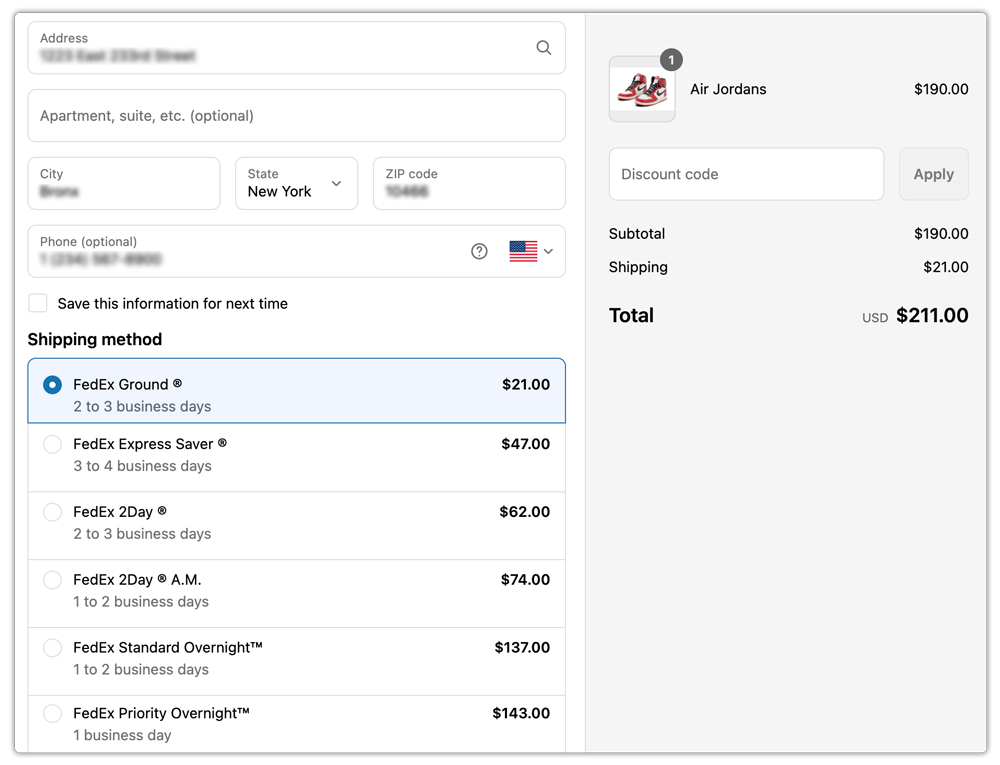Click the Phone (optional) field
1000x765 pixels.
pos(297,251)
